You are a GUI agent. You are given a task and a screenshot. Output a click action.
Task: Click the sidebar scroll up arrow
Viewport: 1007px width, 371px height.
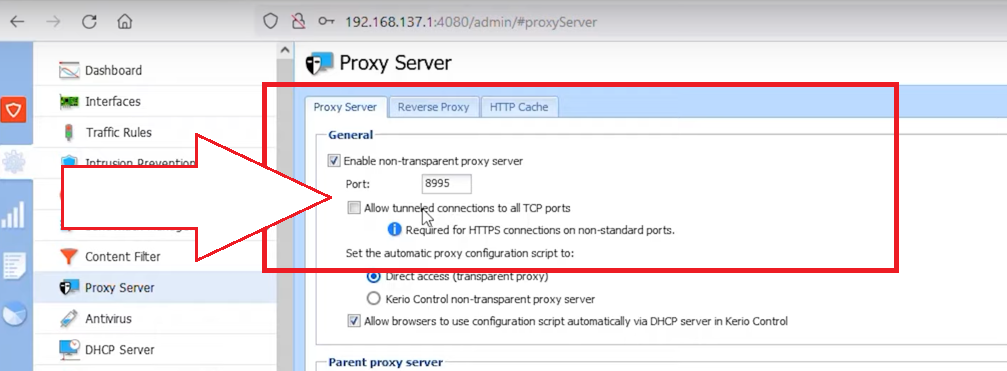(x=285, y=50)
